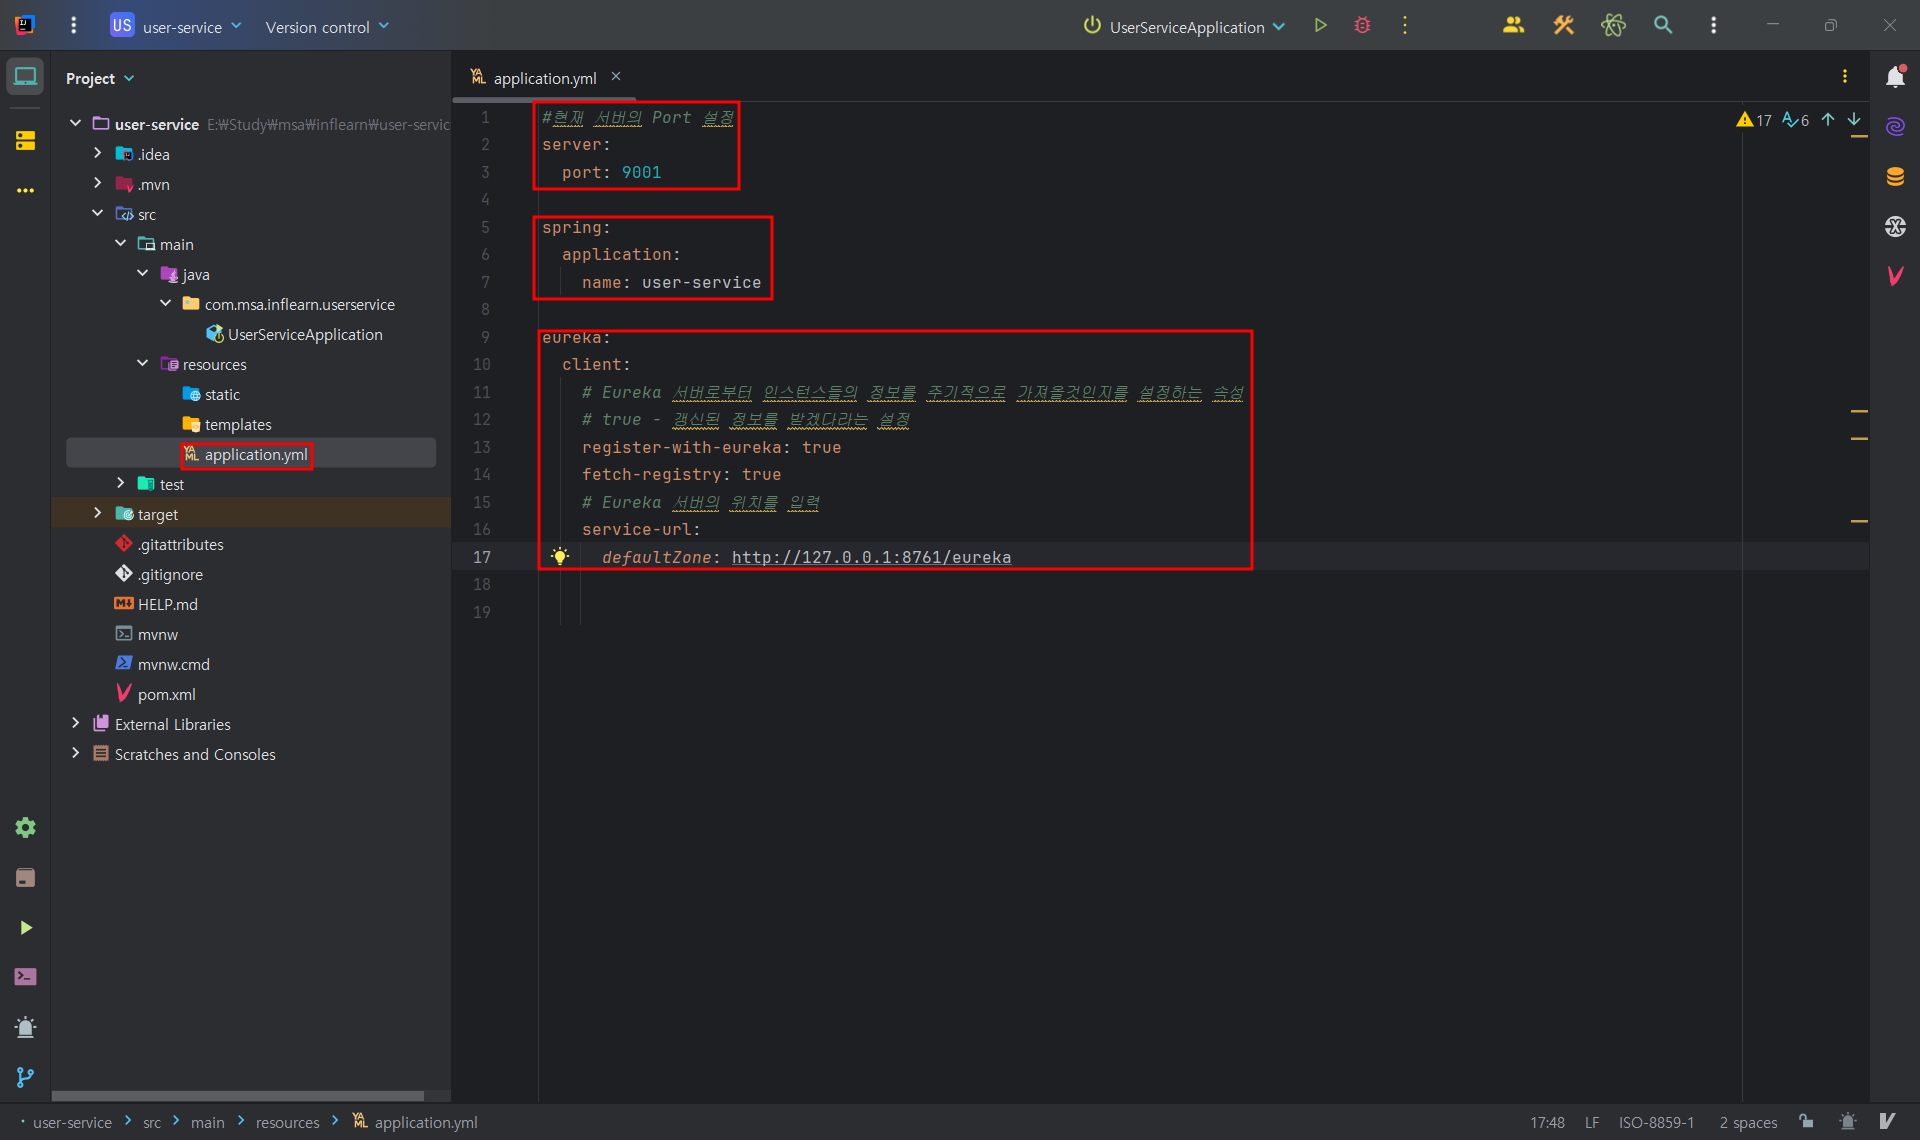Click the project tree horizontal scrollbar
Screen dimensions: 1920x1140
pos(238,1096)
